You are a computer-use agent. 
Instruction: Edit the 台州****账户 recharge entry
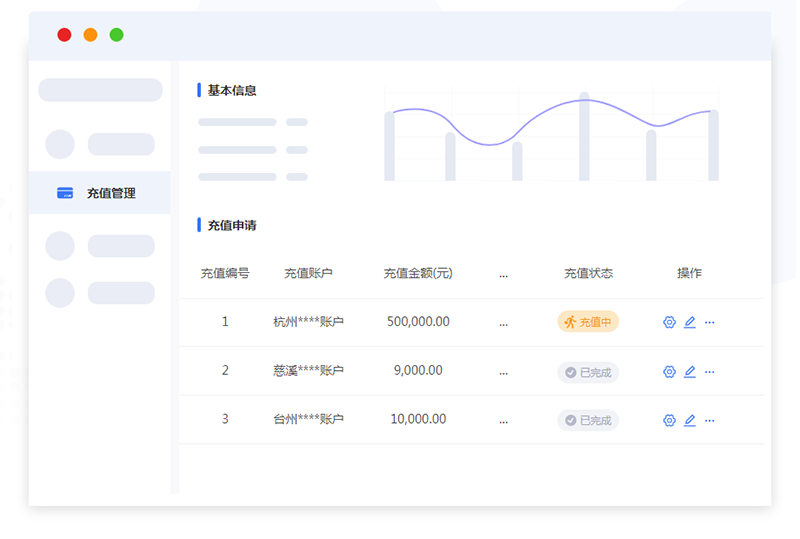[x=689, y=421]
